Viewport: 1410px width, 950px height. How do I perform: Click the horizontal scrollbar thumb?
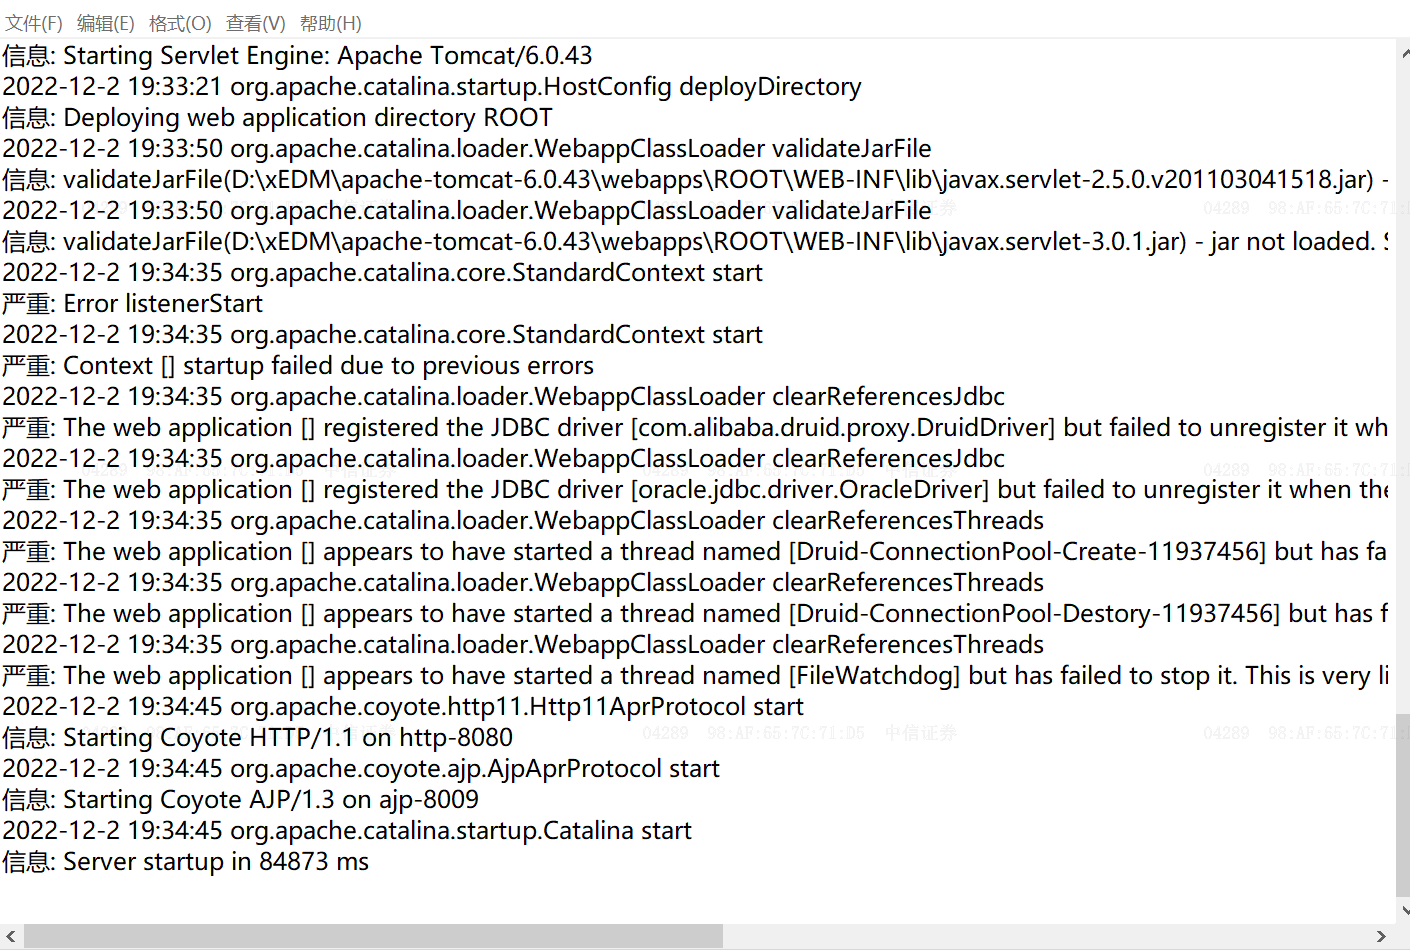click(372, 937)
